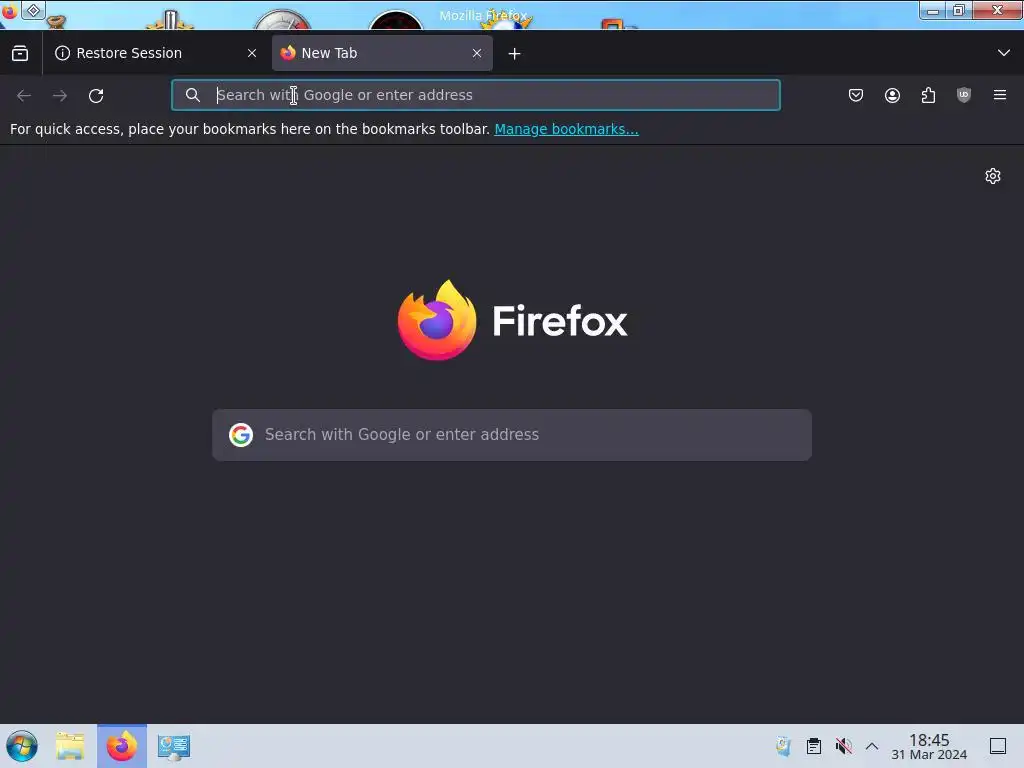Focus the address bar search field
The width and height of the screenshot is (1024, 768).
coord(475,95)
